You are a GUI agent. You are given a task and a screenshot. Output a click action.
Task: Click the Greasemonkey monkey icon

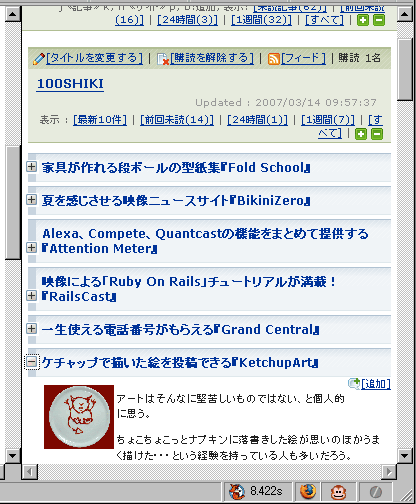point(338,492)
